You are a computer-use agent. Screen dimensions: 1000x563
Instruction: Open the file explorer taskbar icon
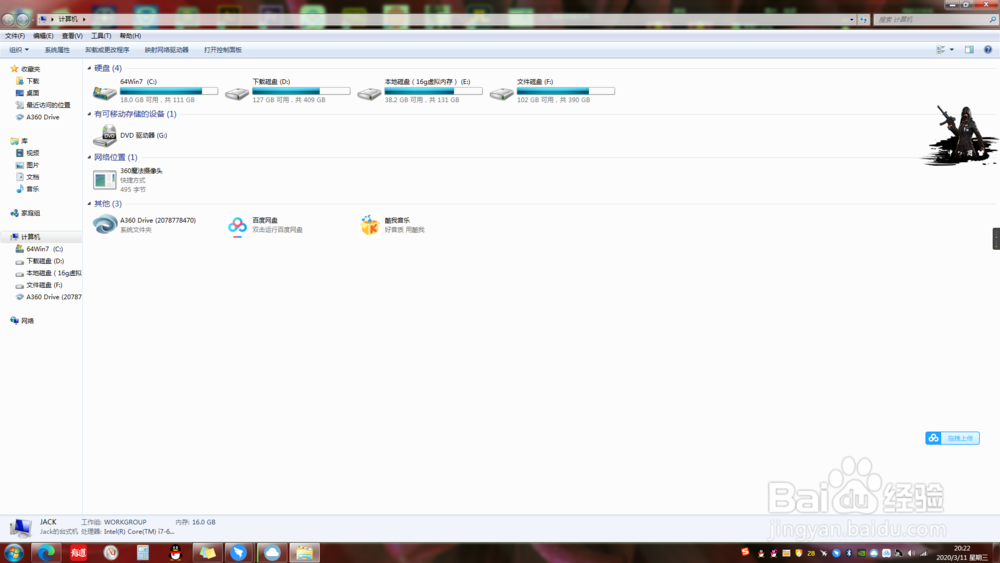click(x=304, y=552)
